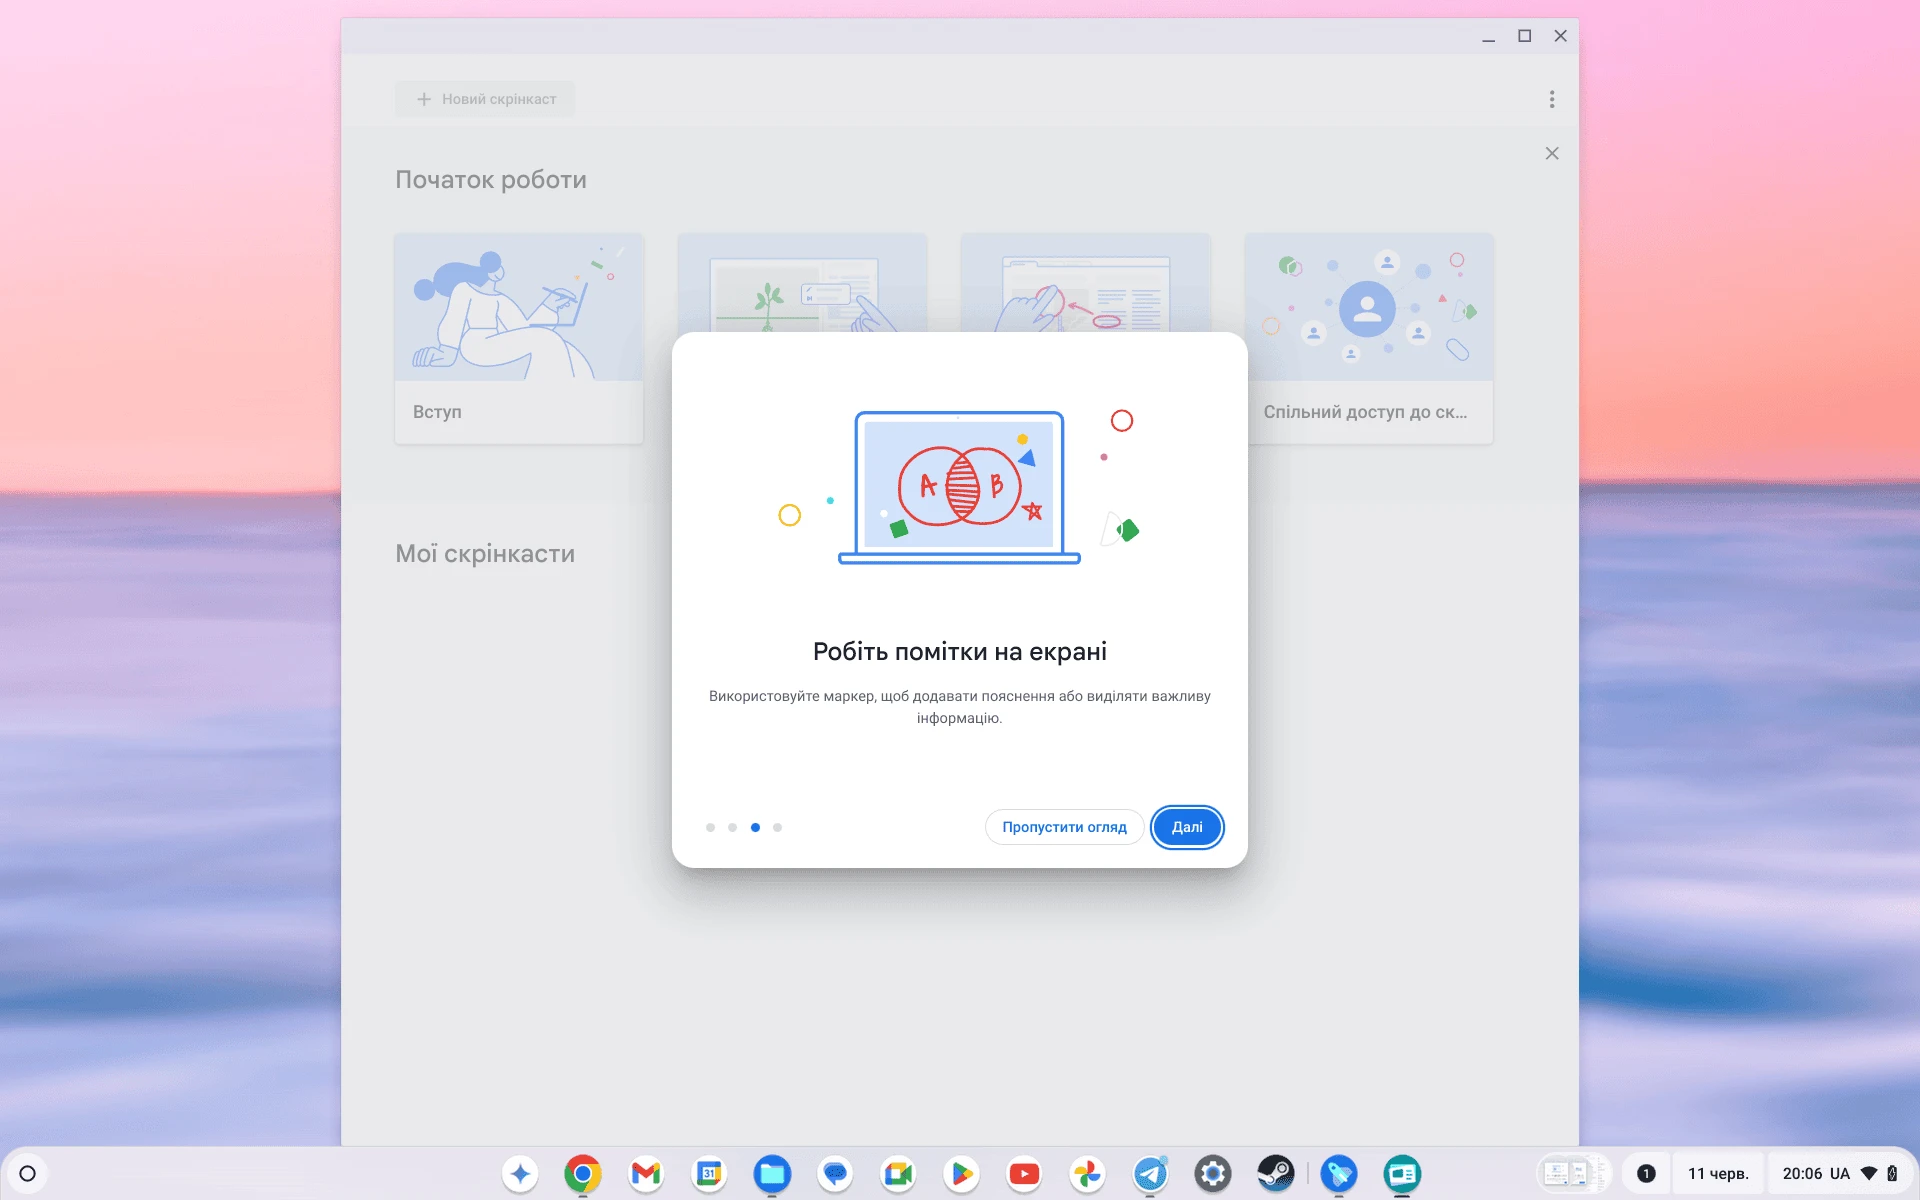Image resolution: width=1920 pixels, height=1200 pixels.
Task: Maximize the Screencast window
Action: point(1524,36)
